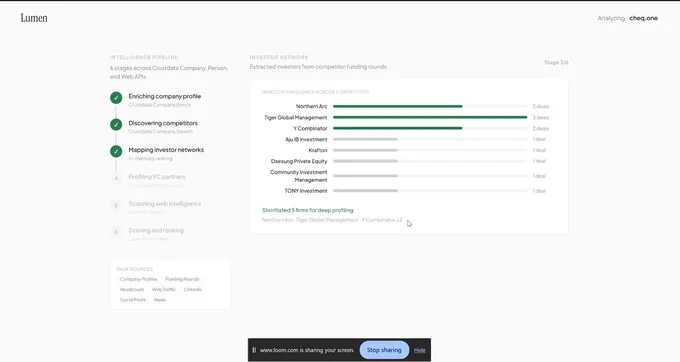Click the Community Investment Management investor name

tap(298, 176)
